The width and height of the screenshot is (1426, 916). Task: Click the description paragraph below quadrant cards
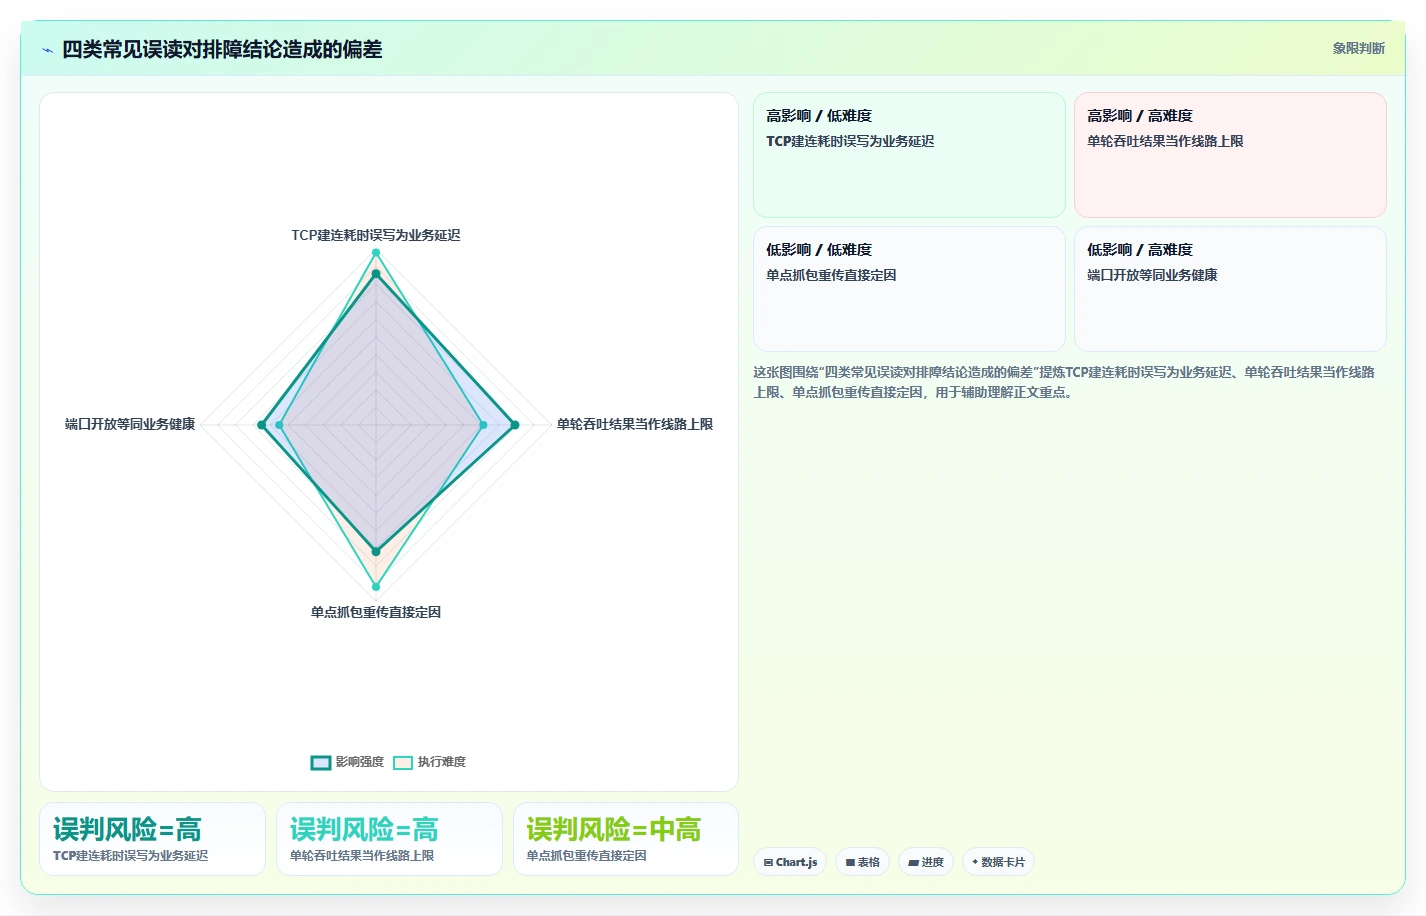[x=1068, y=382]
